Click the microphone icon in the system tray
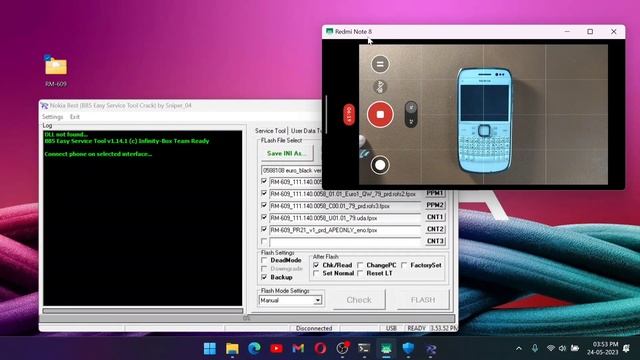The width and height of the screenshot is (640, 360). point(535,349)
